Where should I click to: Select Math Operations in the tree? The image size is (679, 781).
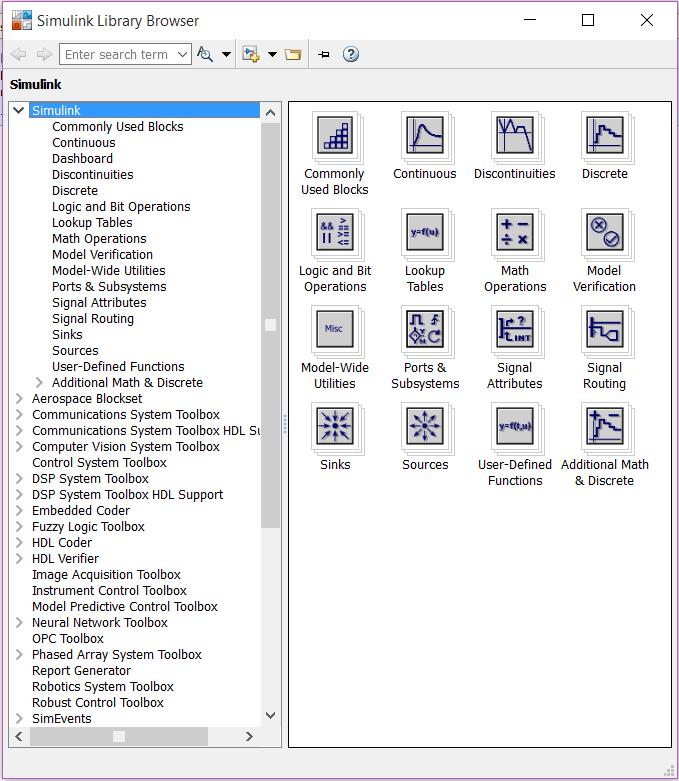click(99, 239)
